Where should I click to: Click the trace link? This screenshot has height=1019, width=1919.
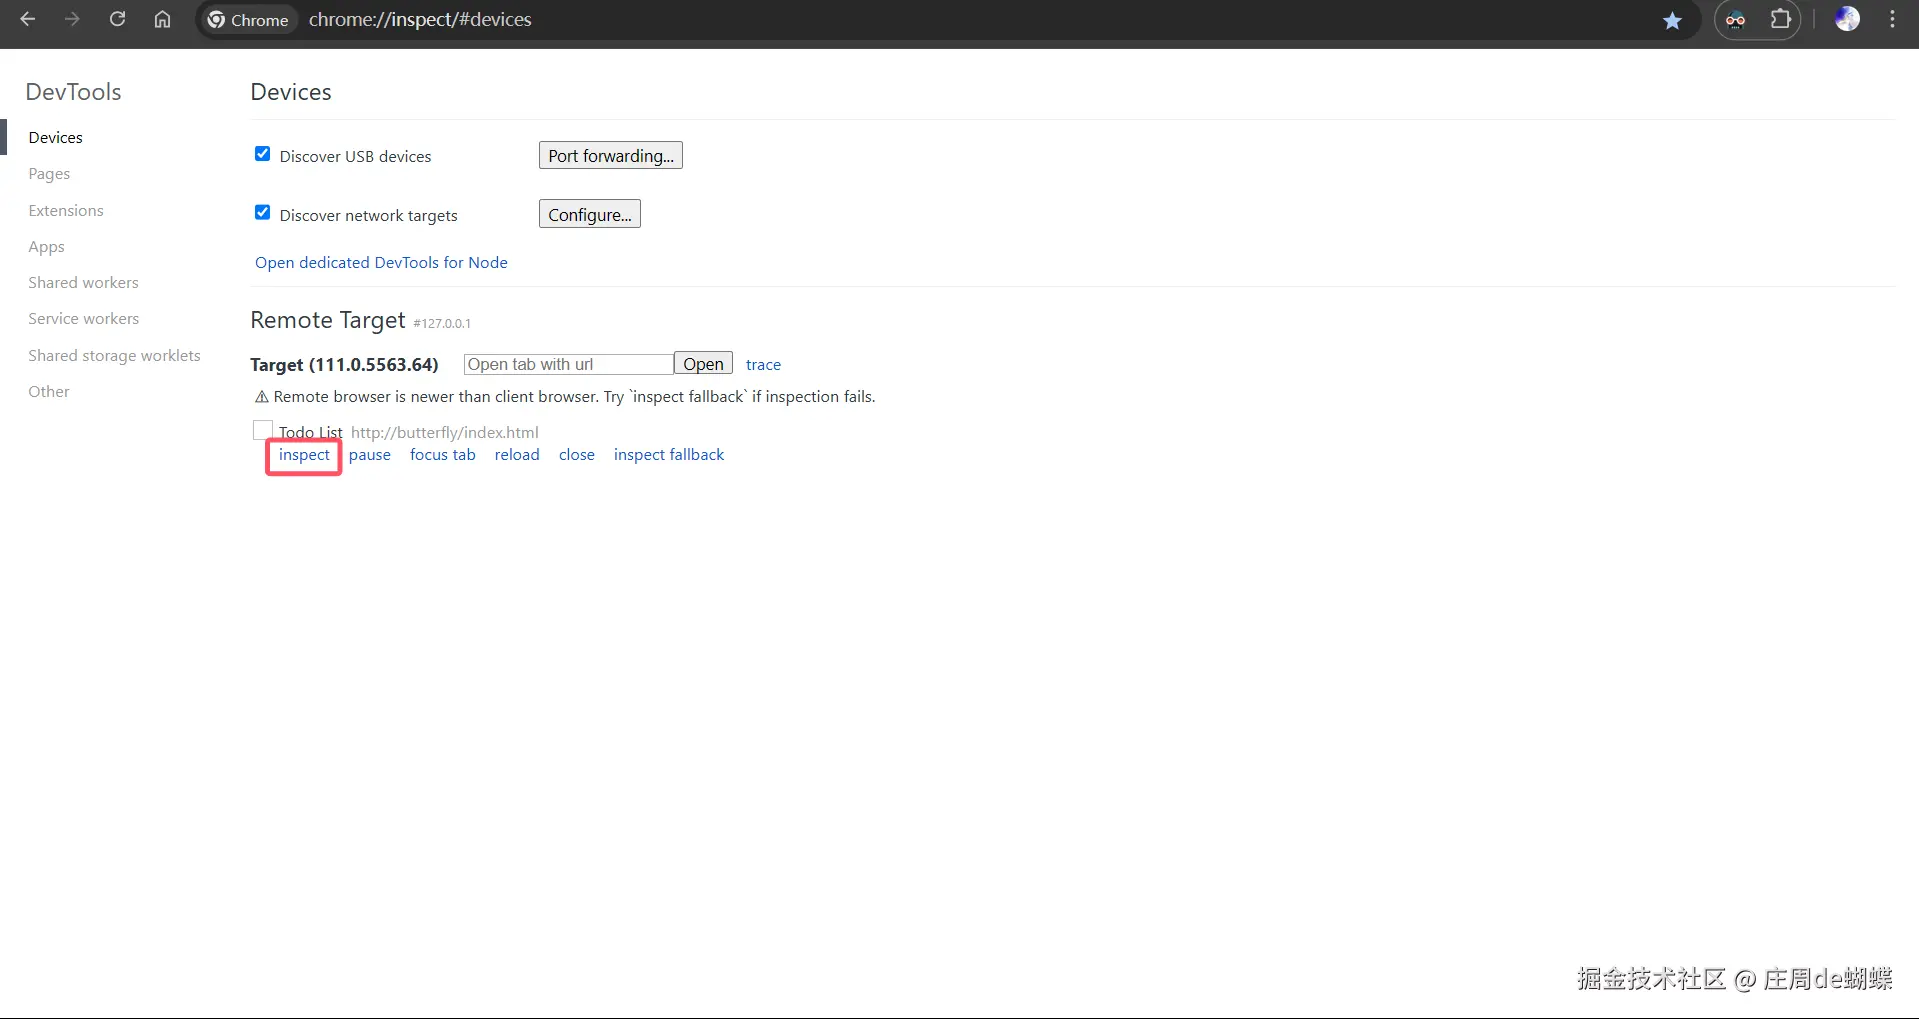(x=763, y=365)
